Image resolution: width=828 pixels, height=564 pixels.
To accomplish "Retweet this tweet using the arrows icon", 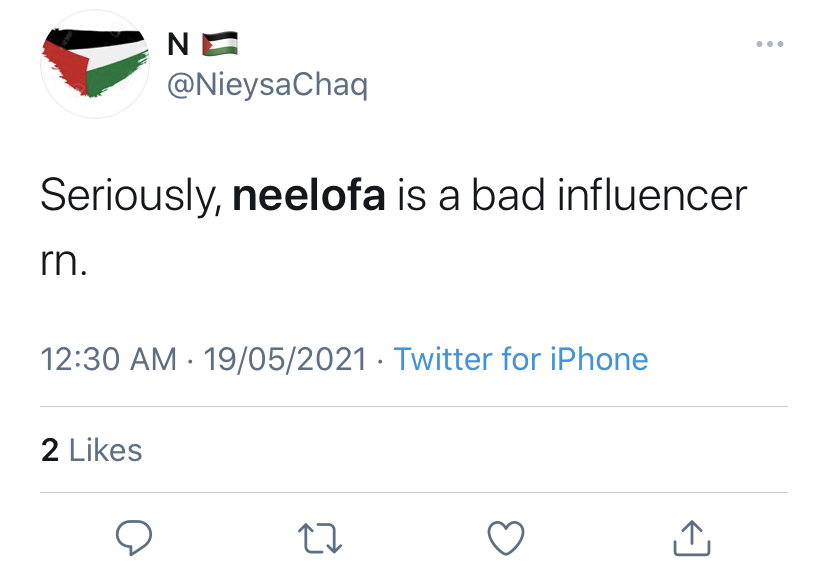I will tap(320, 538).
